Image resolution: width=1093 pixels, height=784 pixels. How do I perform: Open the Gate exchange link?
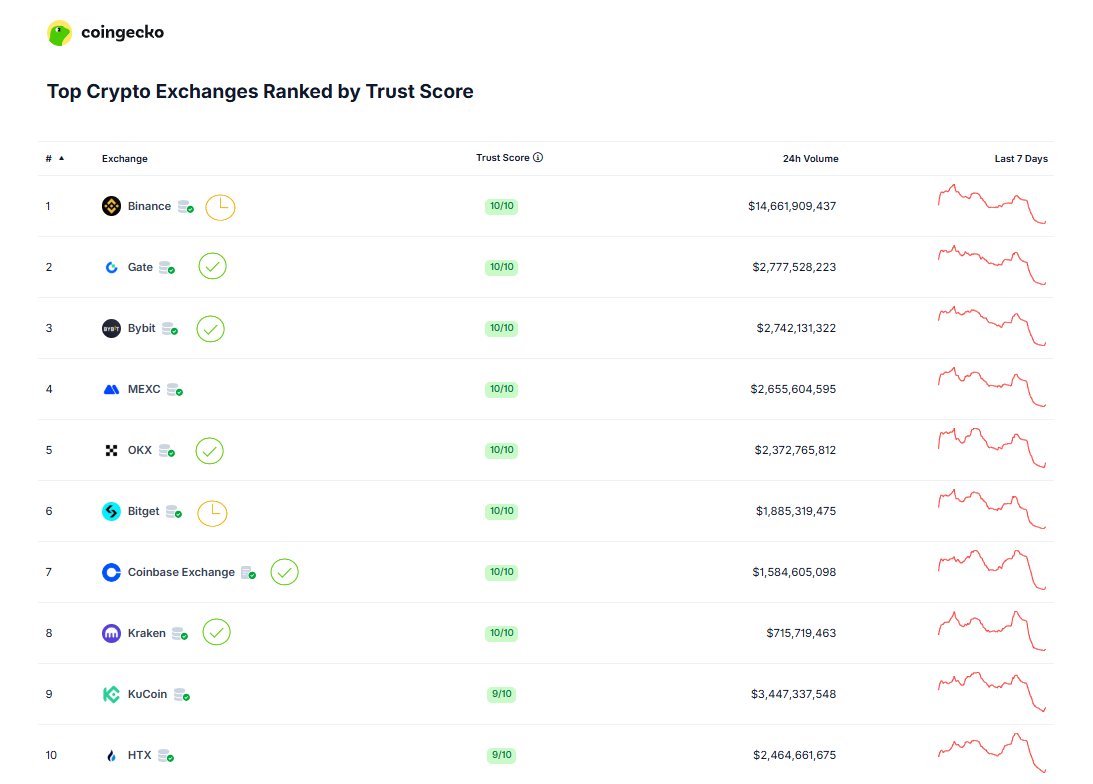pos(140,268)
